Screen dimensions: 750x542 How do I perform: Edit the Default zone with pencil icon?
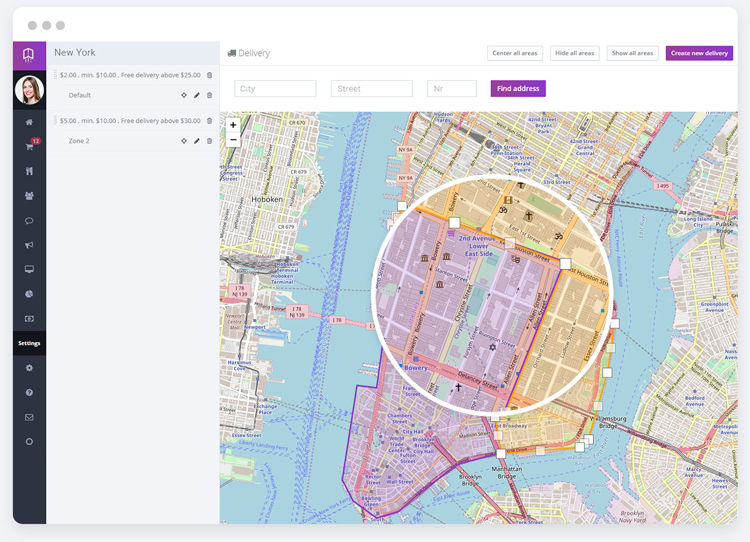point(197,95)
